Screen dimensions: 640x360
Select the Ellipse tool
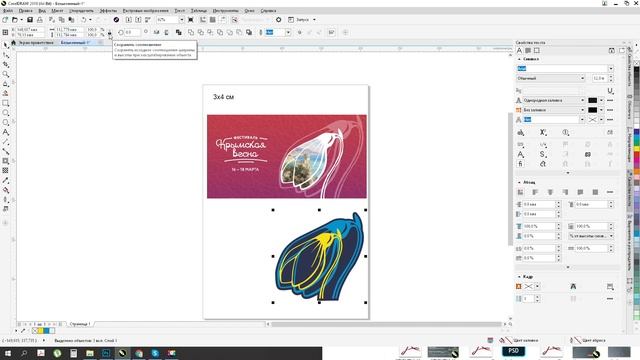[x=5, y=113]
